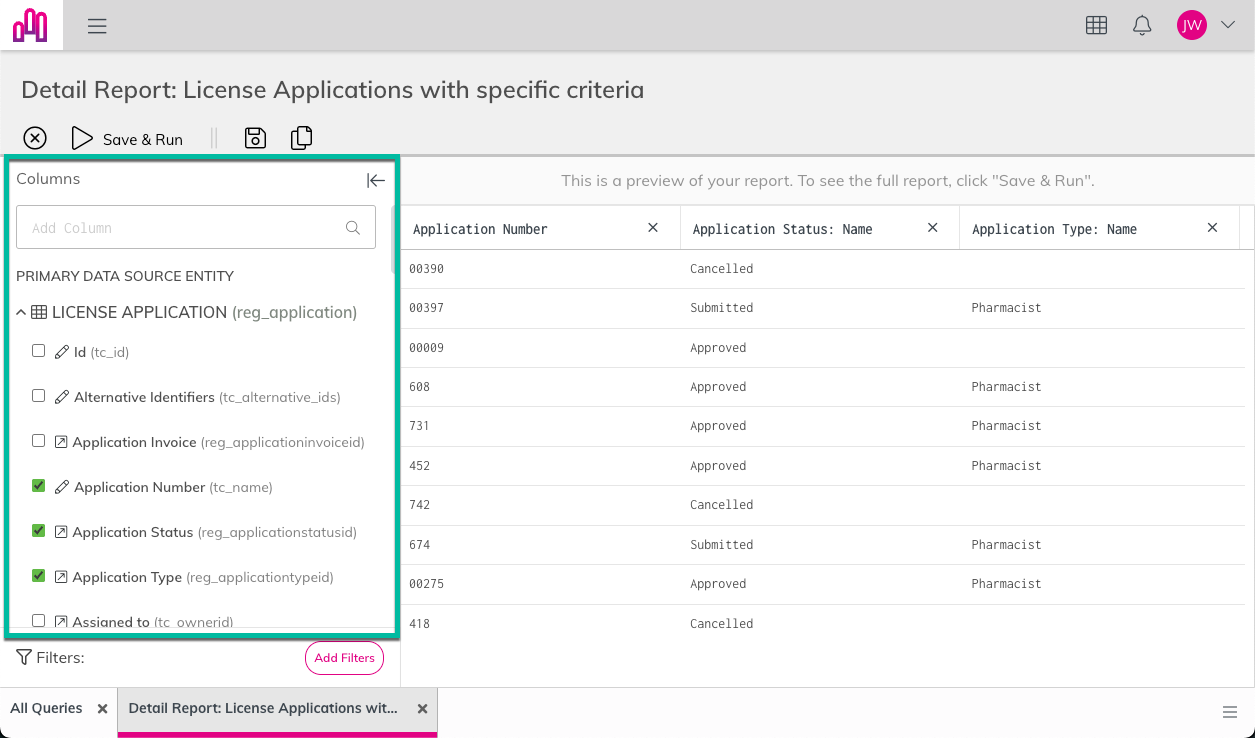Image resolution: width=1257 pixels, height=738 pixels.
Task: Check the Alternative Identifiers checkbox
Action: (x=39, y=396)
